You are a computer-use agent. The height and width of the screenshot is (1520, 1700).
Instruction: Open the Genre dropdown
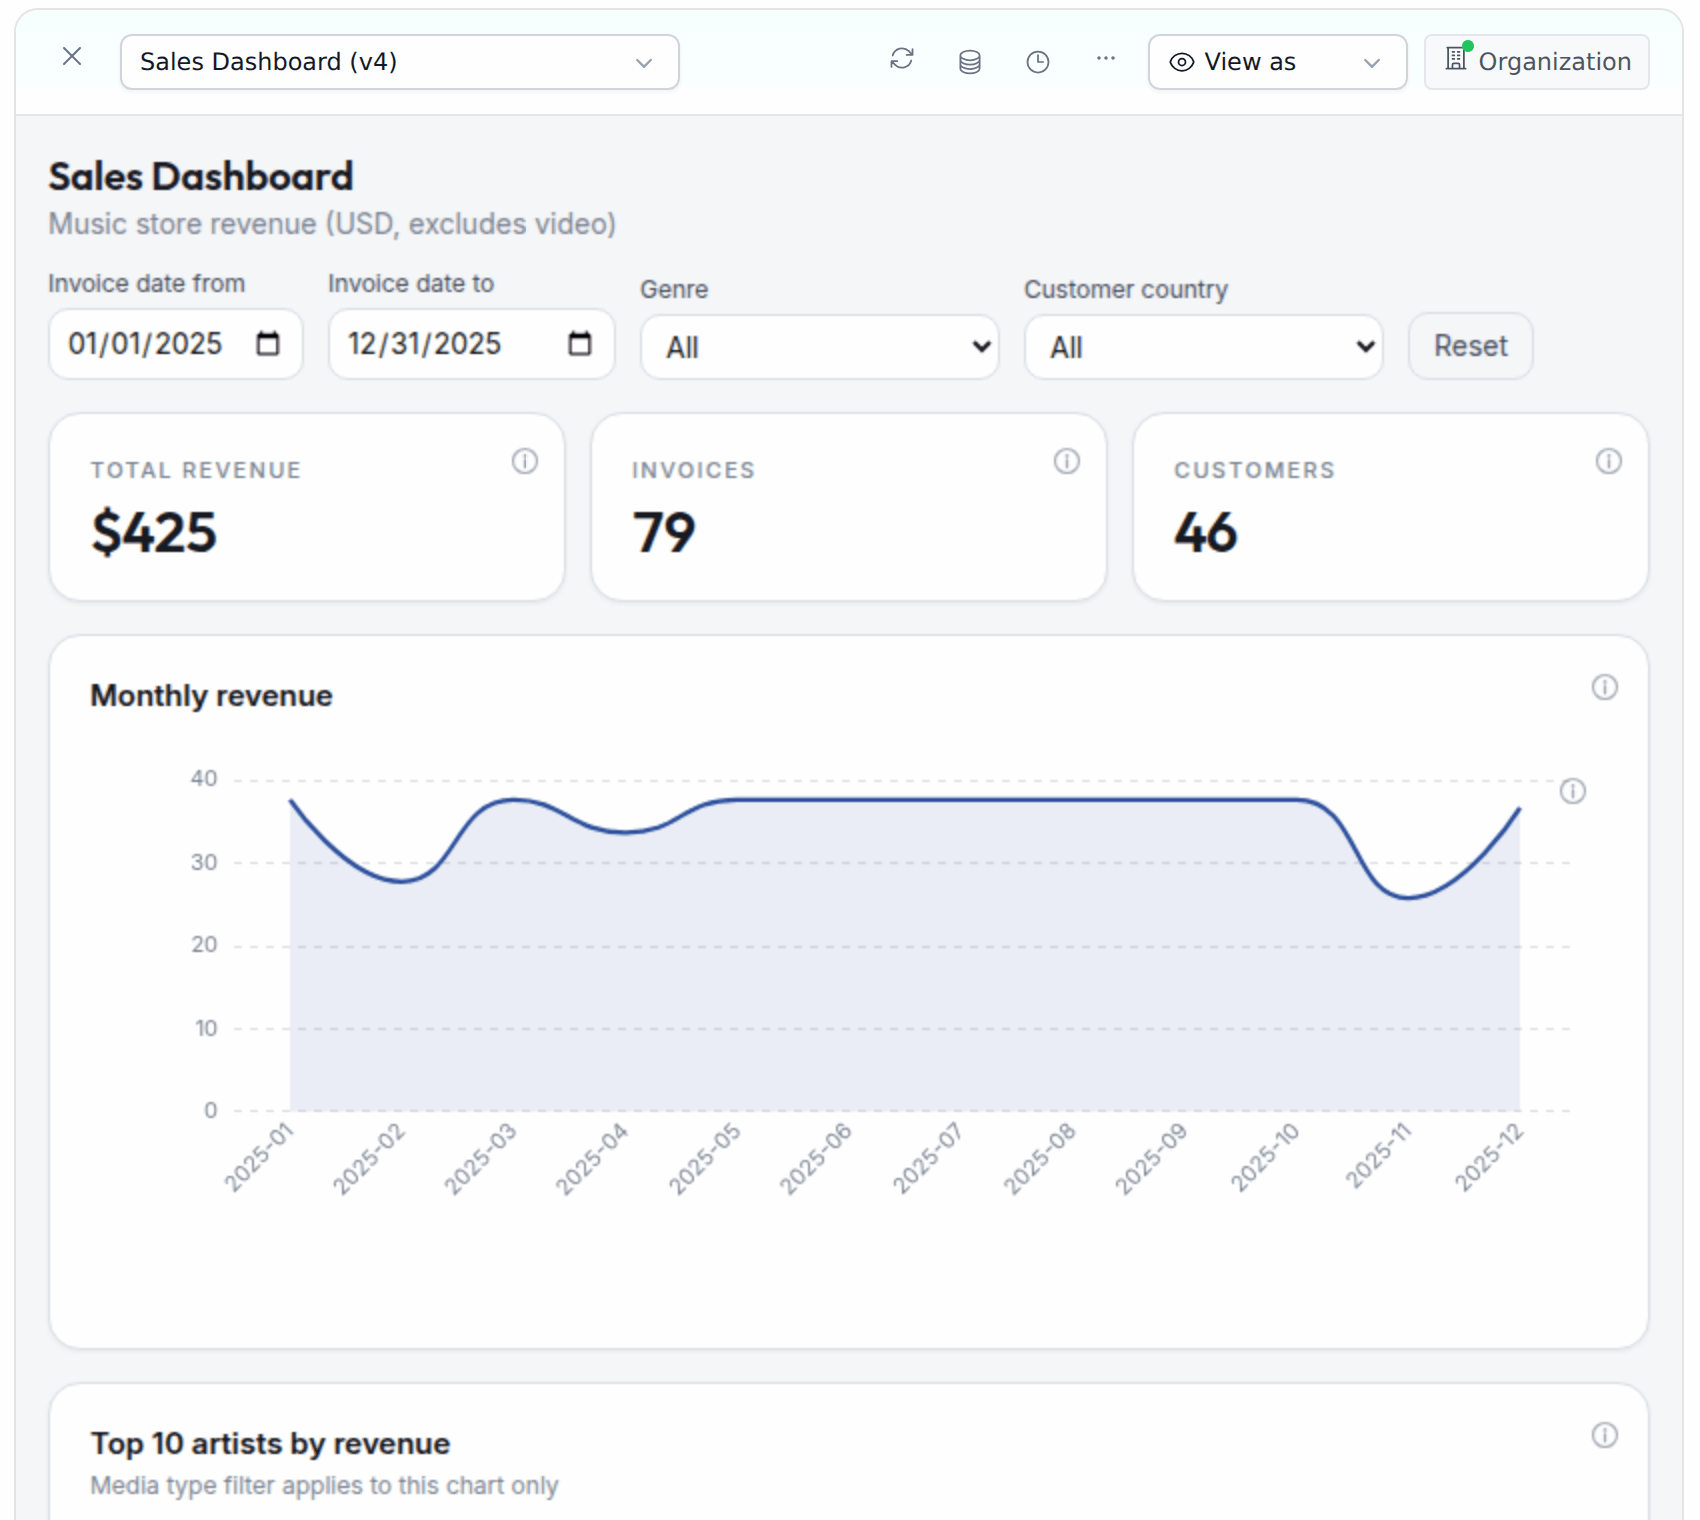tap(820, 347)
